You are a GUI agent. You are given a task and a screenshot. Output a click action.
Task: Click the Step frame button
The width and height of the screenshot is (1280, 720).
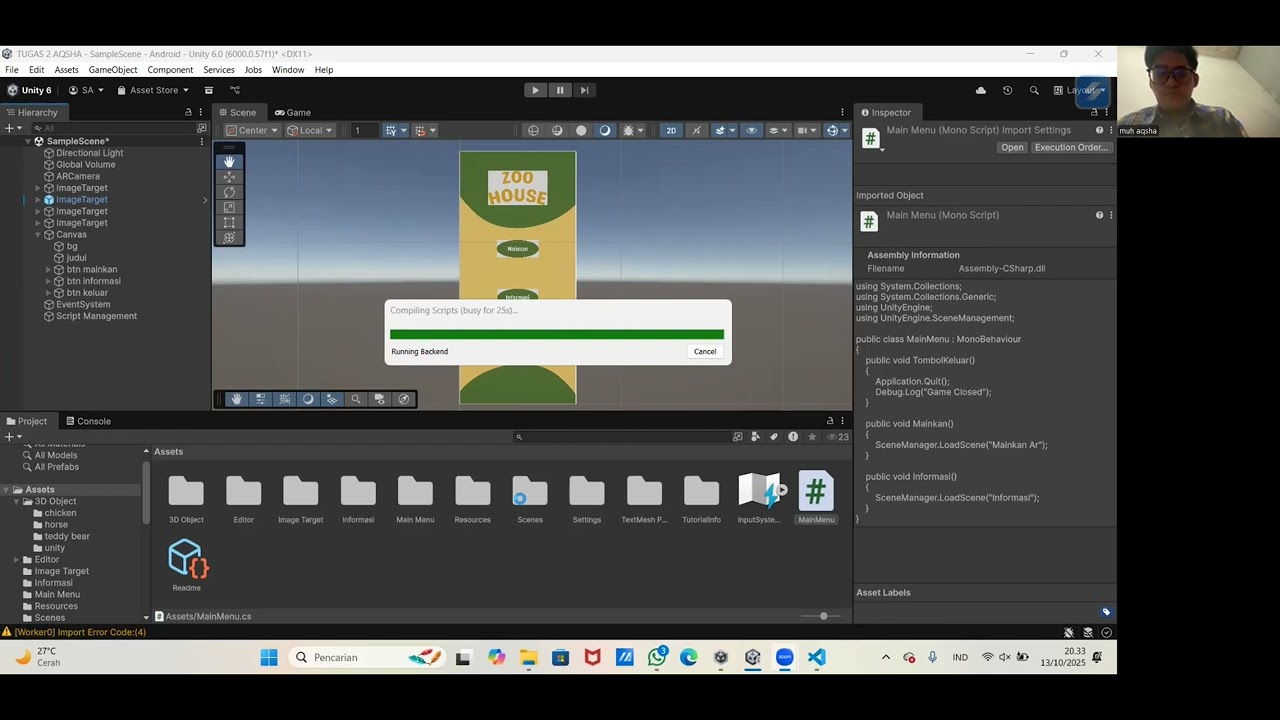point(585,90)
